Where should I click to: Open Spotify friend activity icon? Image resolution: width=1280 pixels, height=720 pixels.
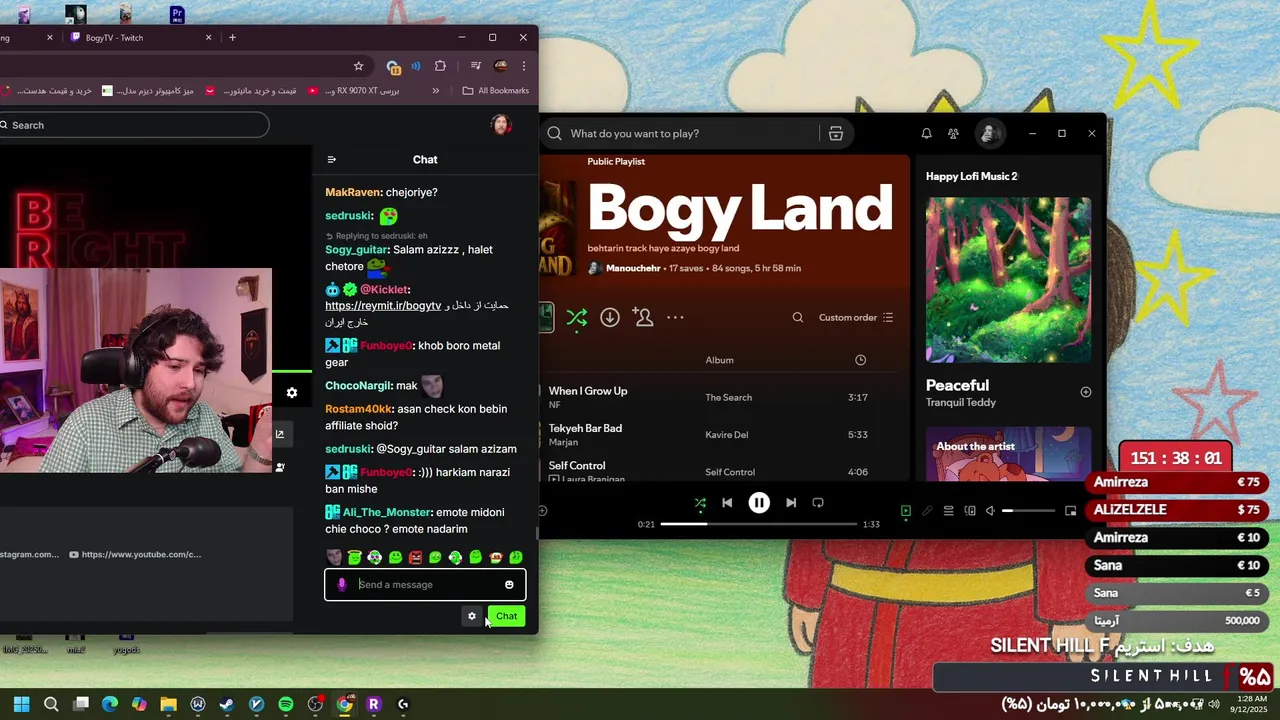953,133
